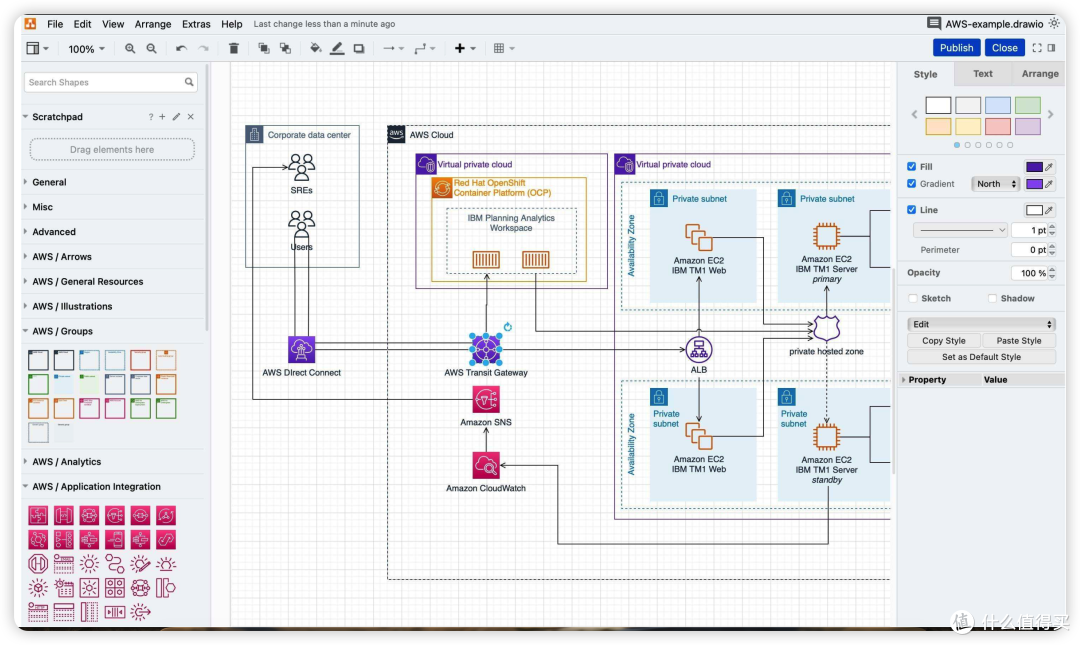Click Set as Default Style button

[x=981, y=357]
